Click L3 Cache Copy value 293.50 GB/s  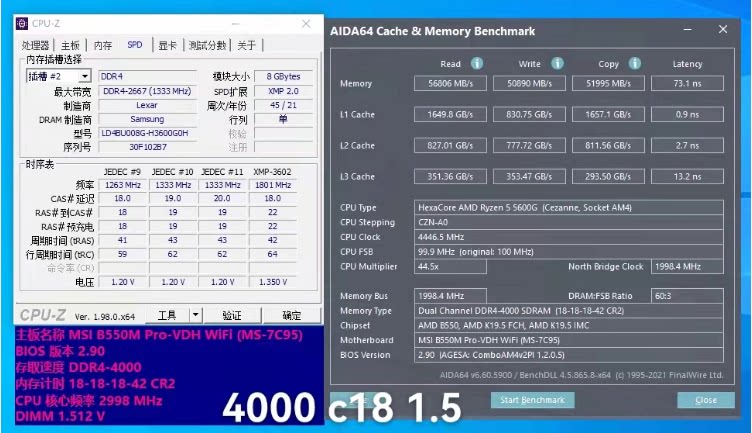pos(608,176)
